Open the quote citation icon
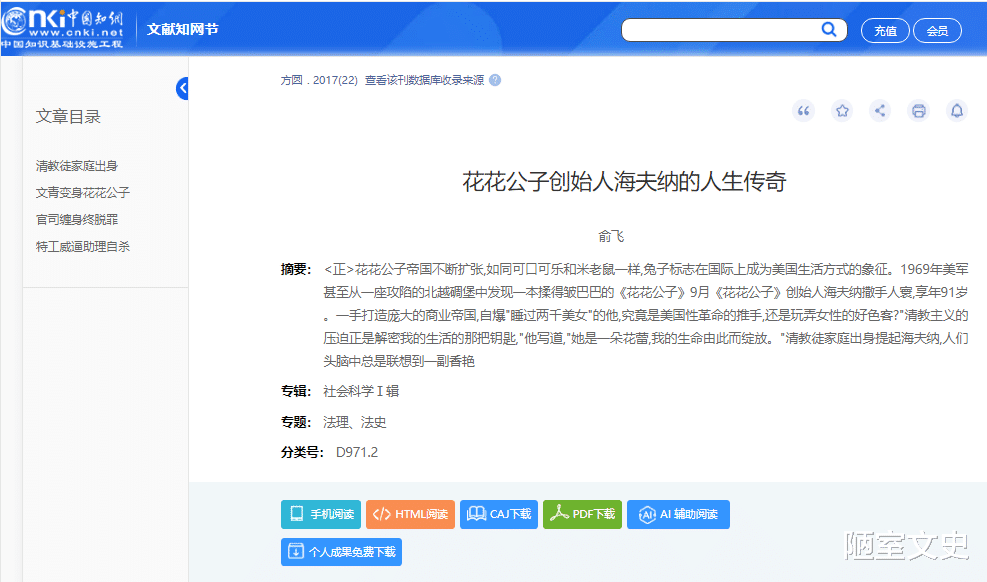The width and height of the screenshot is (987, 582). click(x=803, y=111)
